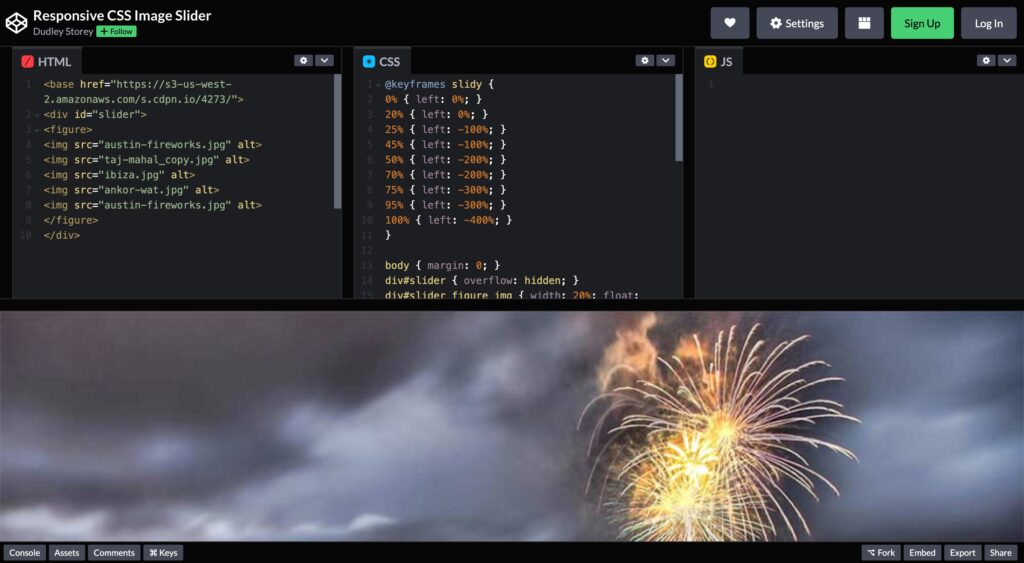Image resolution: width=1024 pixels, height=563 pixels.
Task: Fork this pen
Action: [880, 552]
